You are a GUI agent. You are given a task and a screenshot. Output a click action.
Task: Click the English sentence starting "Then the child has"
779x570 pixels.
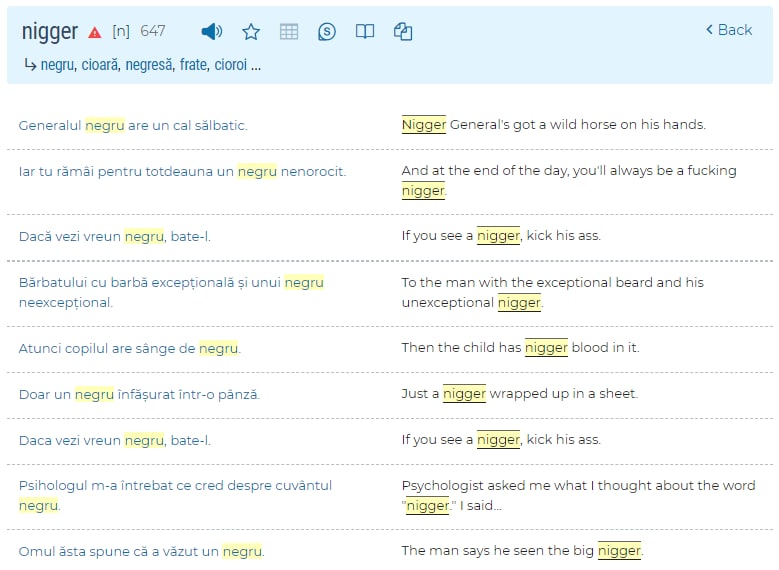pos(520,347)
